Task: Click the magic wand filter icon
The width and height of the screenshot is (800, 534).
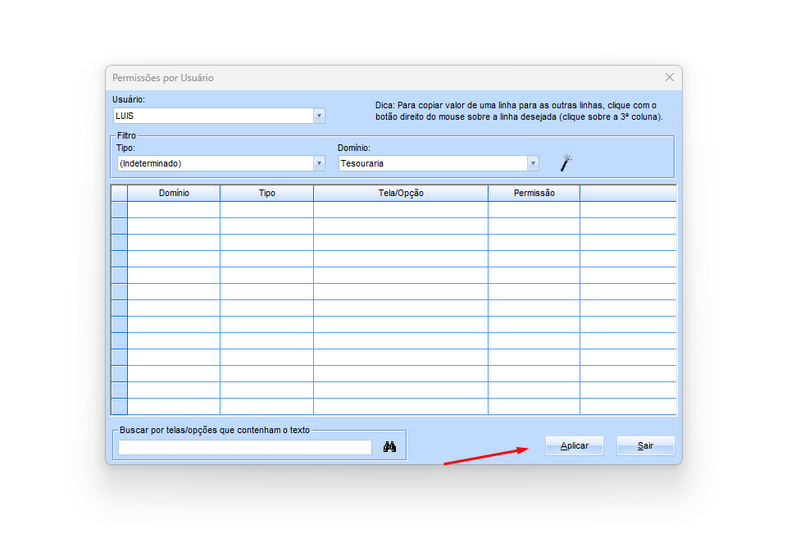Action: click(x=566, y=163)
